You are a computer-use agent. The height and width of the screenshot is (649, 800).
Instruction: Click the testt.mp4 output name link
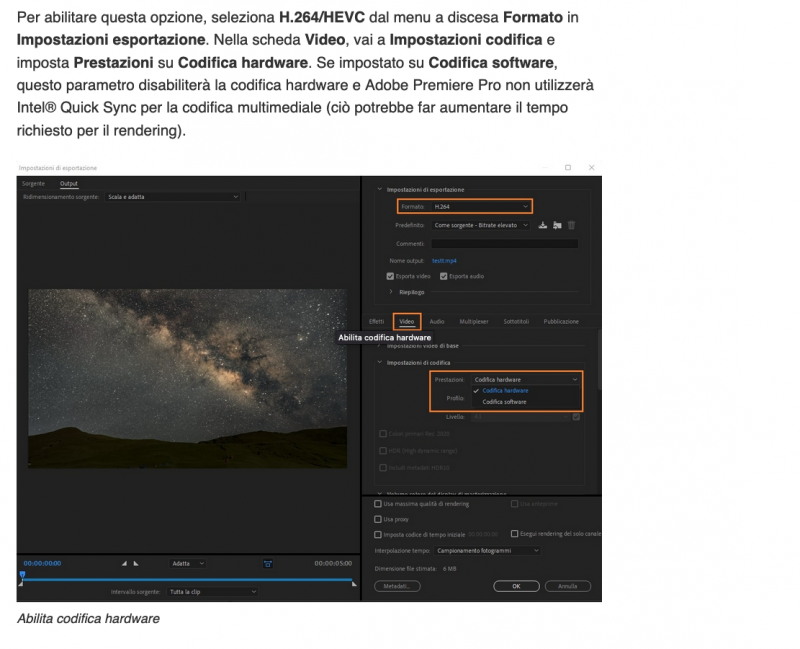(444, 260)
